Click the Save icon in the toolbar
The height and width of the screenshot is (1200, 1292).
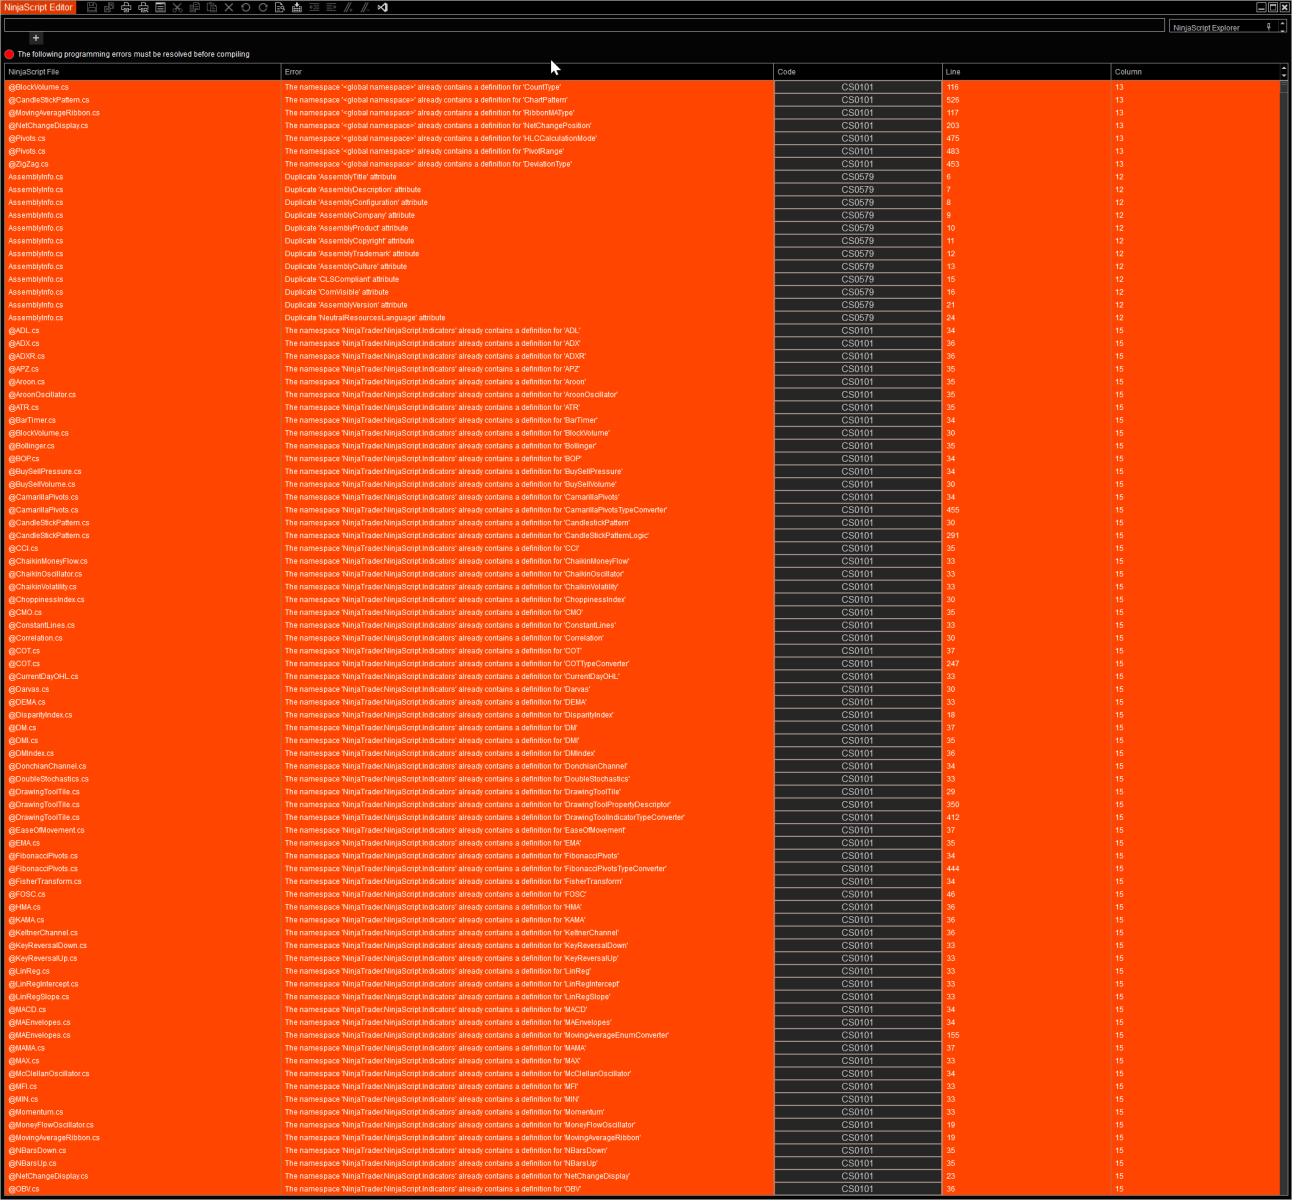click(x=92, y=7)
